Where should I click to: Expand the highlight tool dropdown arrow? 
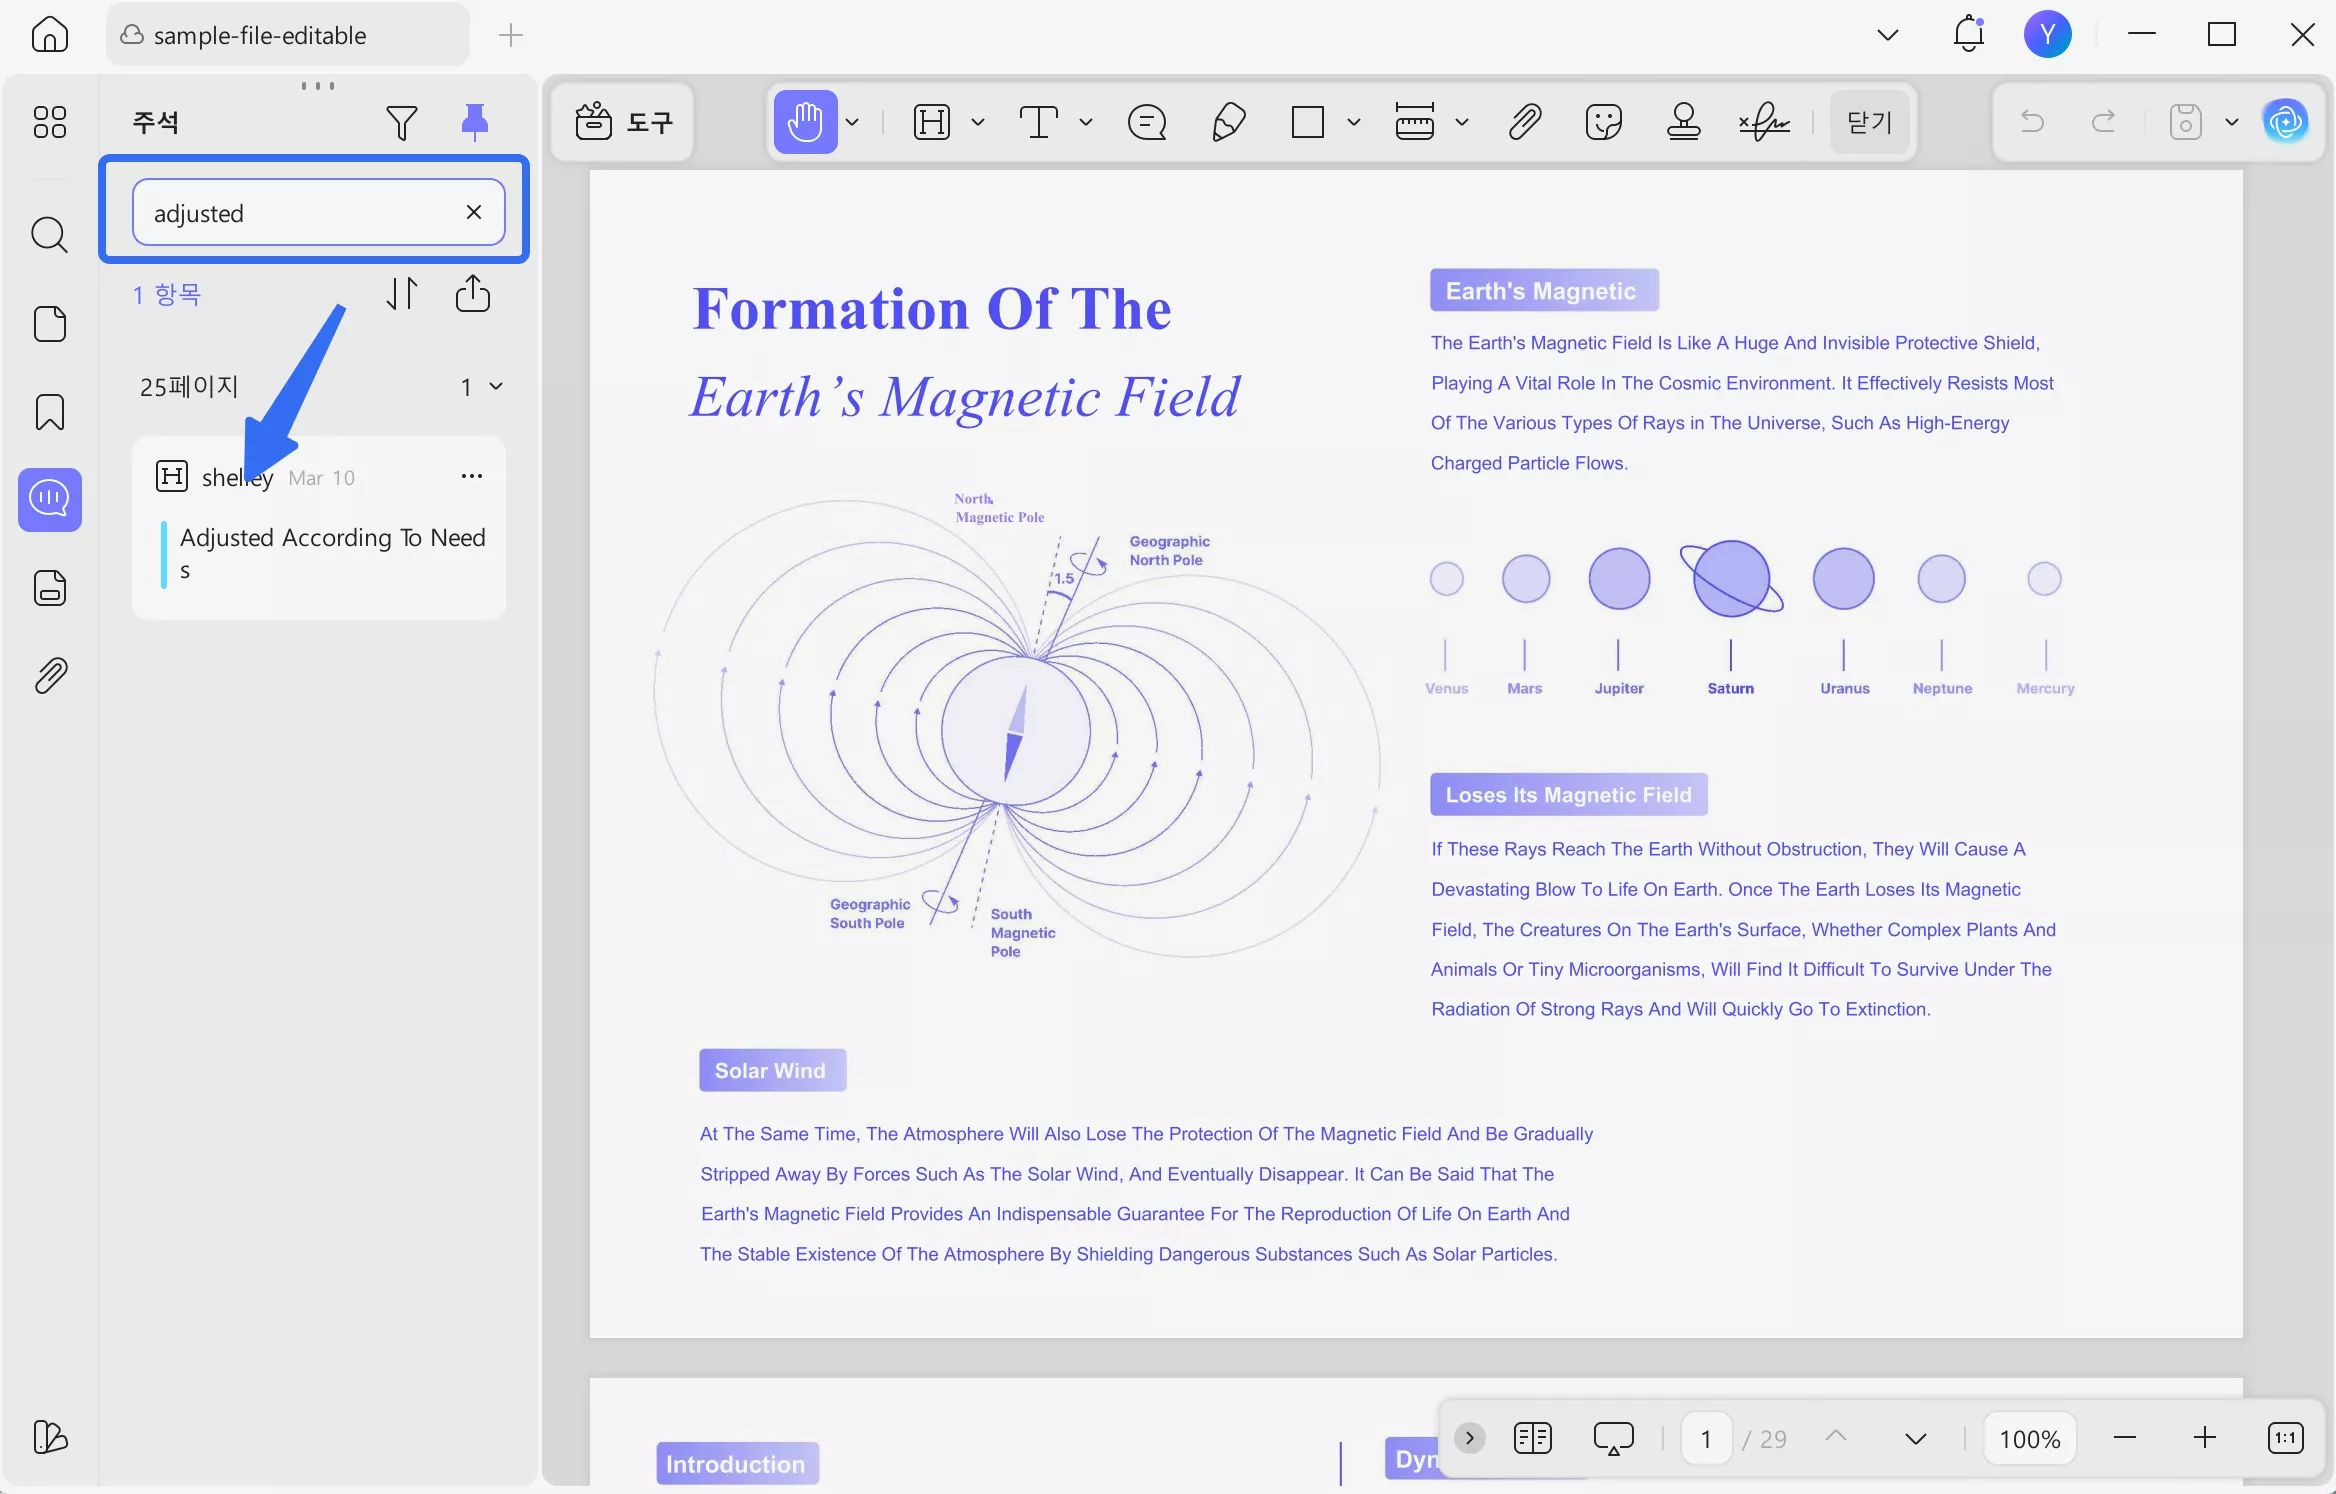click(978, 122)
